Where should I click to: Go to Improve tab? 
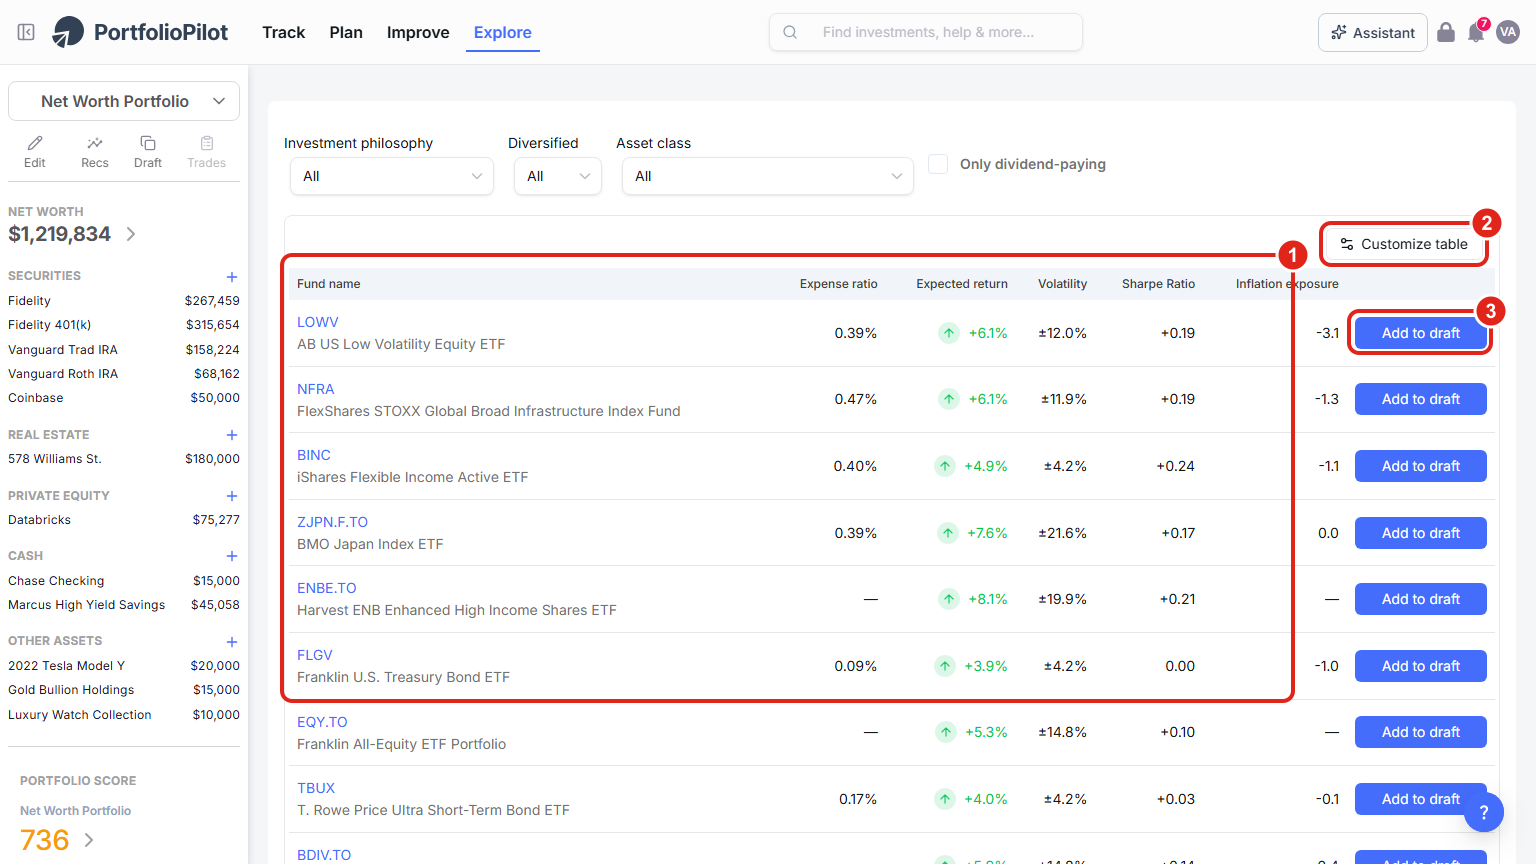pyautogui.click(x=418, y=32)
